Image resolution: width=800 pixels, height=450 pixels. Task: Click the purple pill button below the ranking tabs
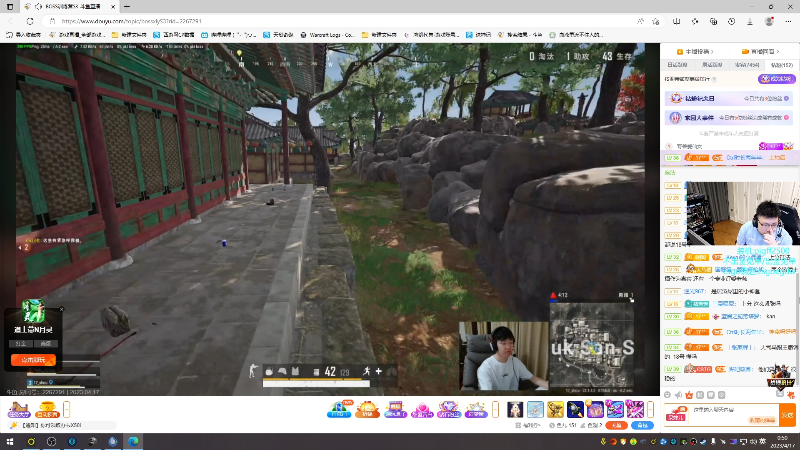click(x=777, y=79)
